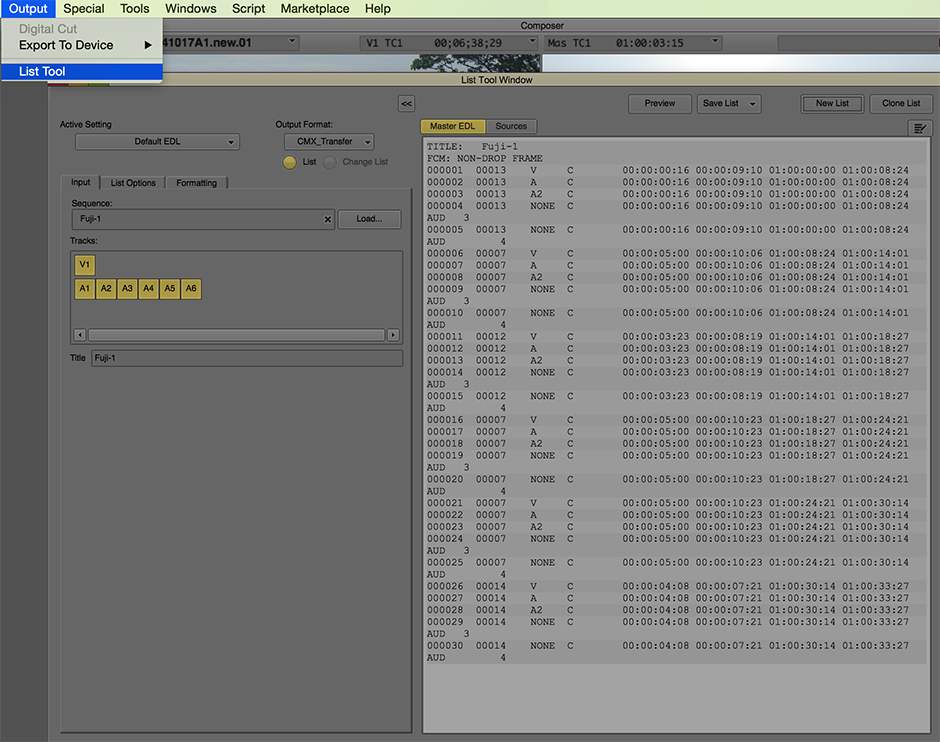Open the Export To Device submenu arrow
This screenshot has height=742, width=940.
[x=148, y=45]
